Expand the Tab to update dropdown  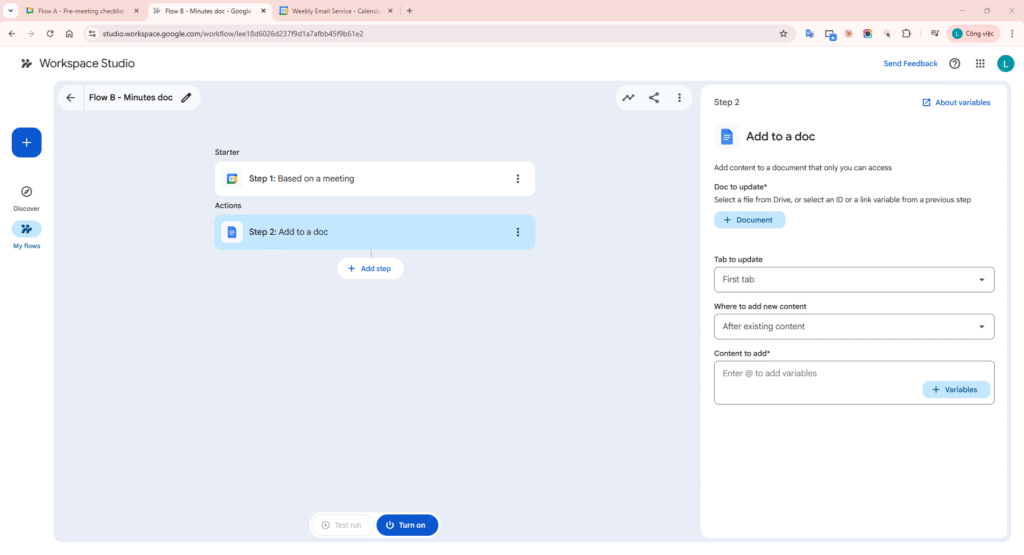[853, 280]
